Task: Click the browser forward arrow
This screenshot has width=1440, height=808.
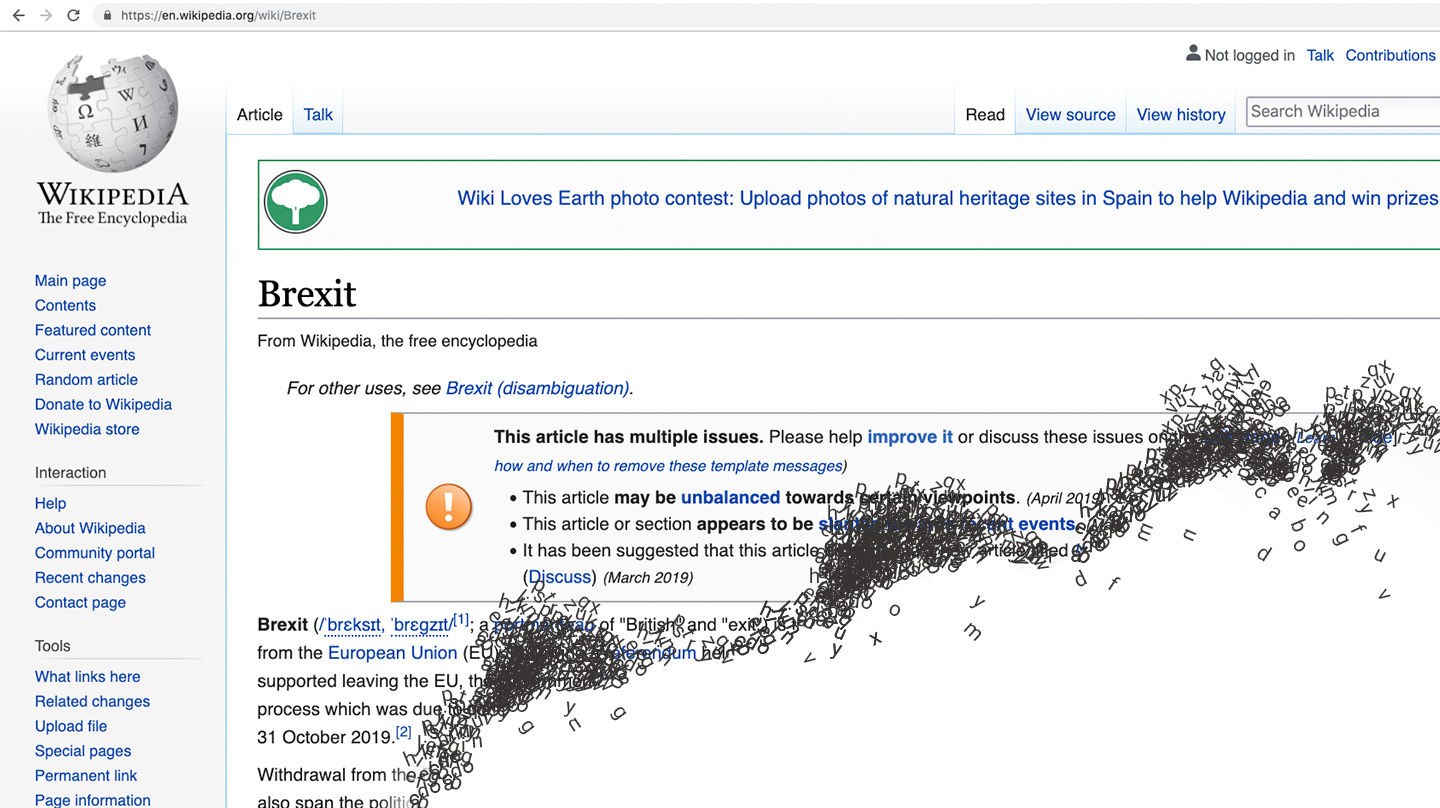Action: tap(46, 15)
